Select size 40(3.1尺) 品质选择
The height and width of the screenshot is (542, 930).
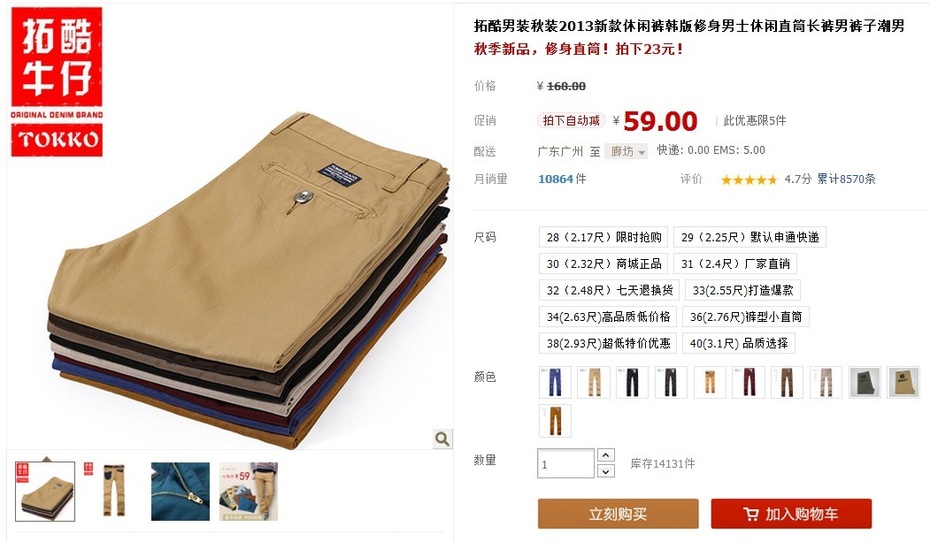point(739,343)
